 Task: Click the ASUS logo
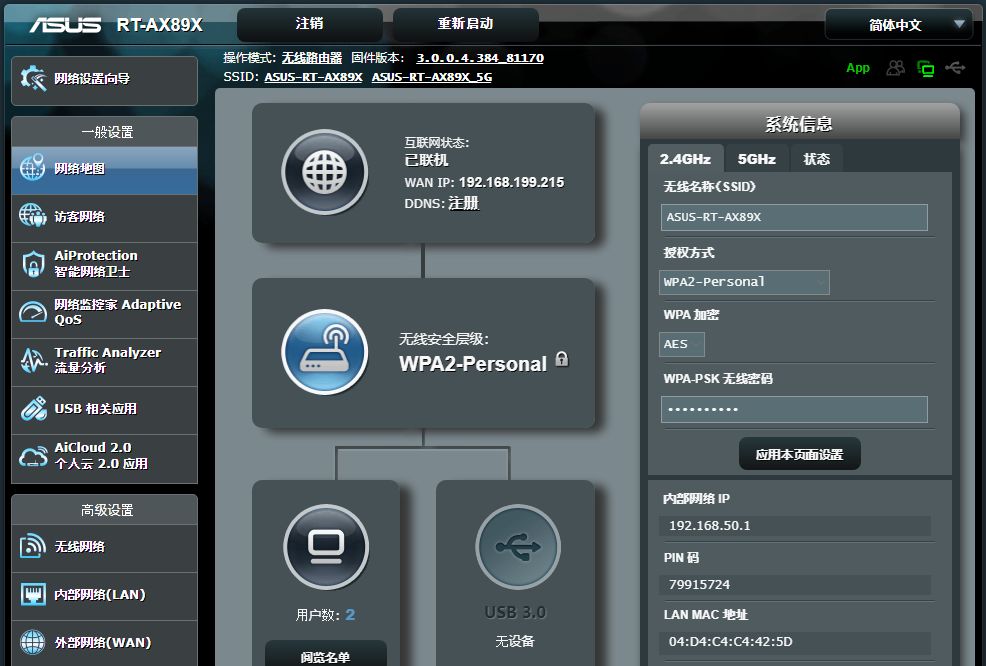(65, 25)
